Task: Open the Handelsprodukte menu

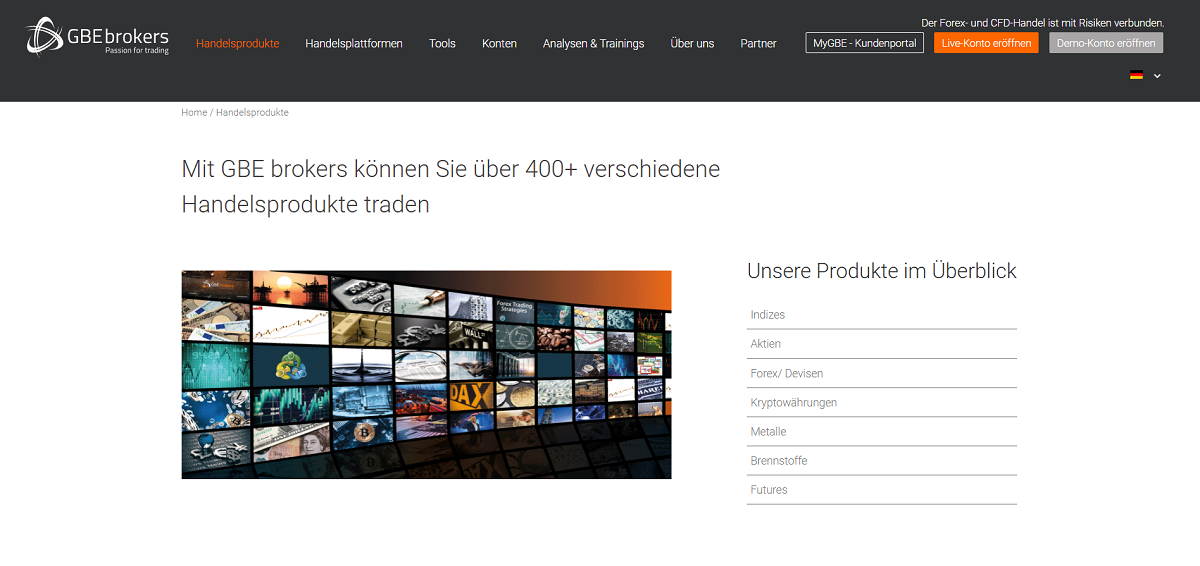Action: [238, 43]
